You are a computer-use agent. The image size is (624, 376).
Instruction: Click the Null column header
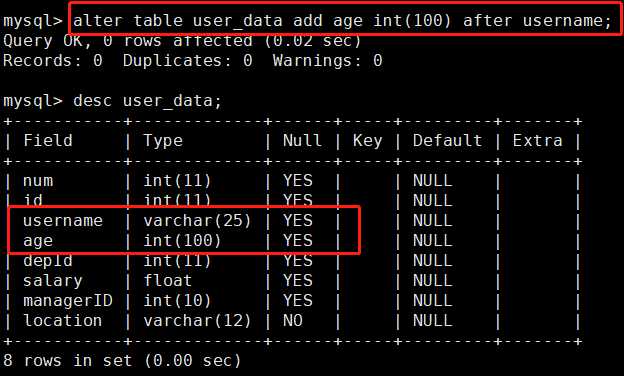302,140
